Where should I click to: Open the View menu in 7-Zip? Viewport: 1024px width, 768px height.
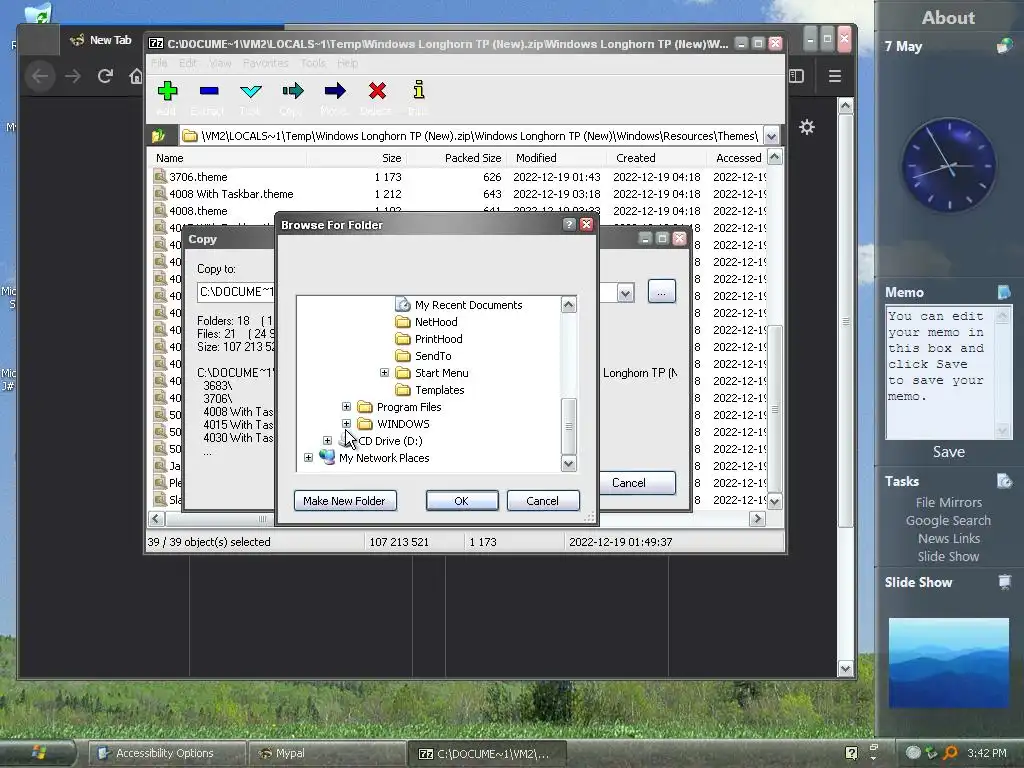coord(220,63)
